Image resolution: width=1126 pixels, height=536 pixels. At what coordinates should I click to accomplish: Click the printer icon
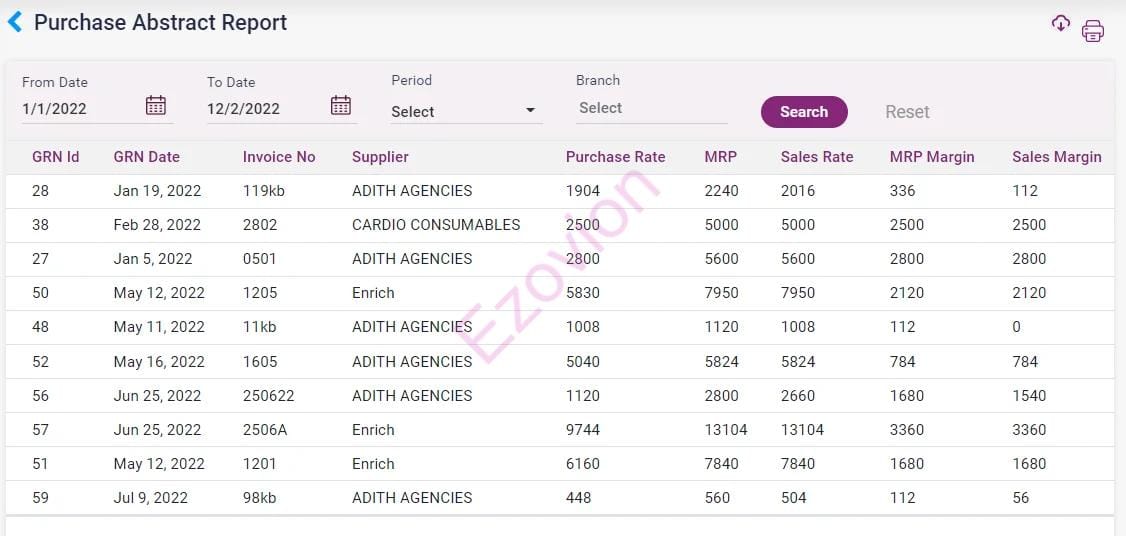click(1092, 31)
